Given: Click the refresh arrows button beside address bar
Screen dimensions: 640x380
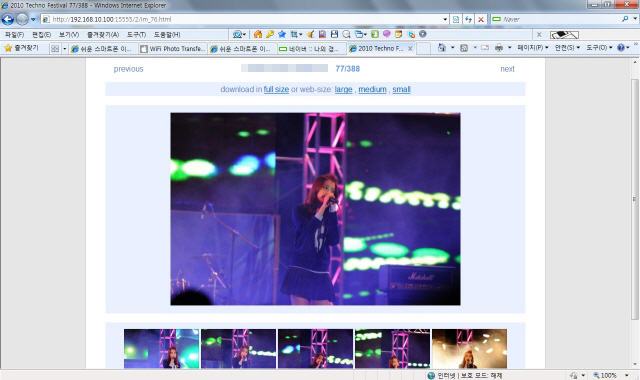Looking at the screenshot, I should (x=469, y=19).
